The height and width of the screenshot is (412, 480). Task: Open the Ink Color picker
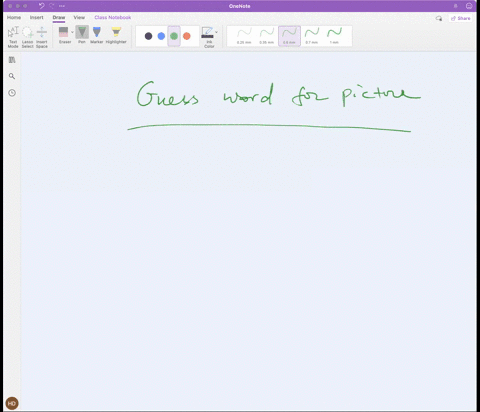(x=209, y=37)
